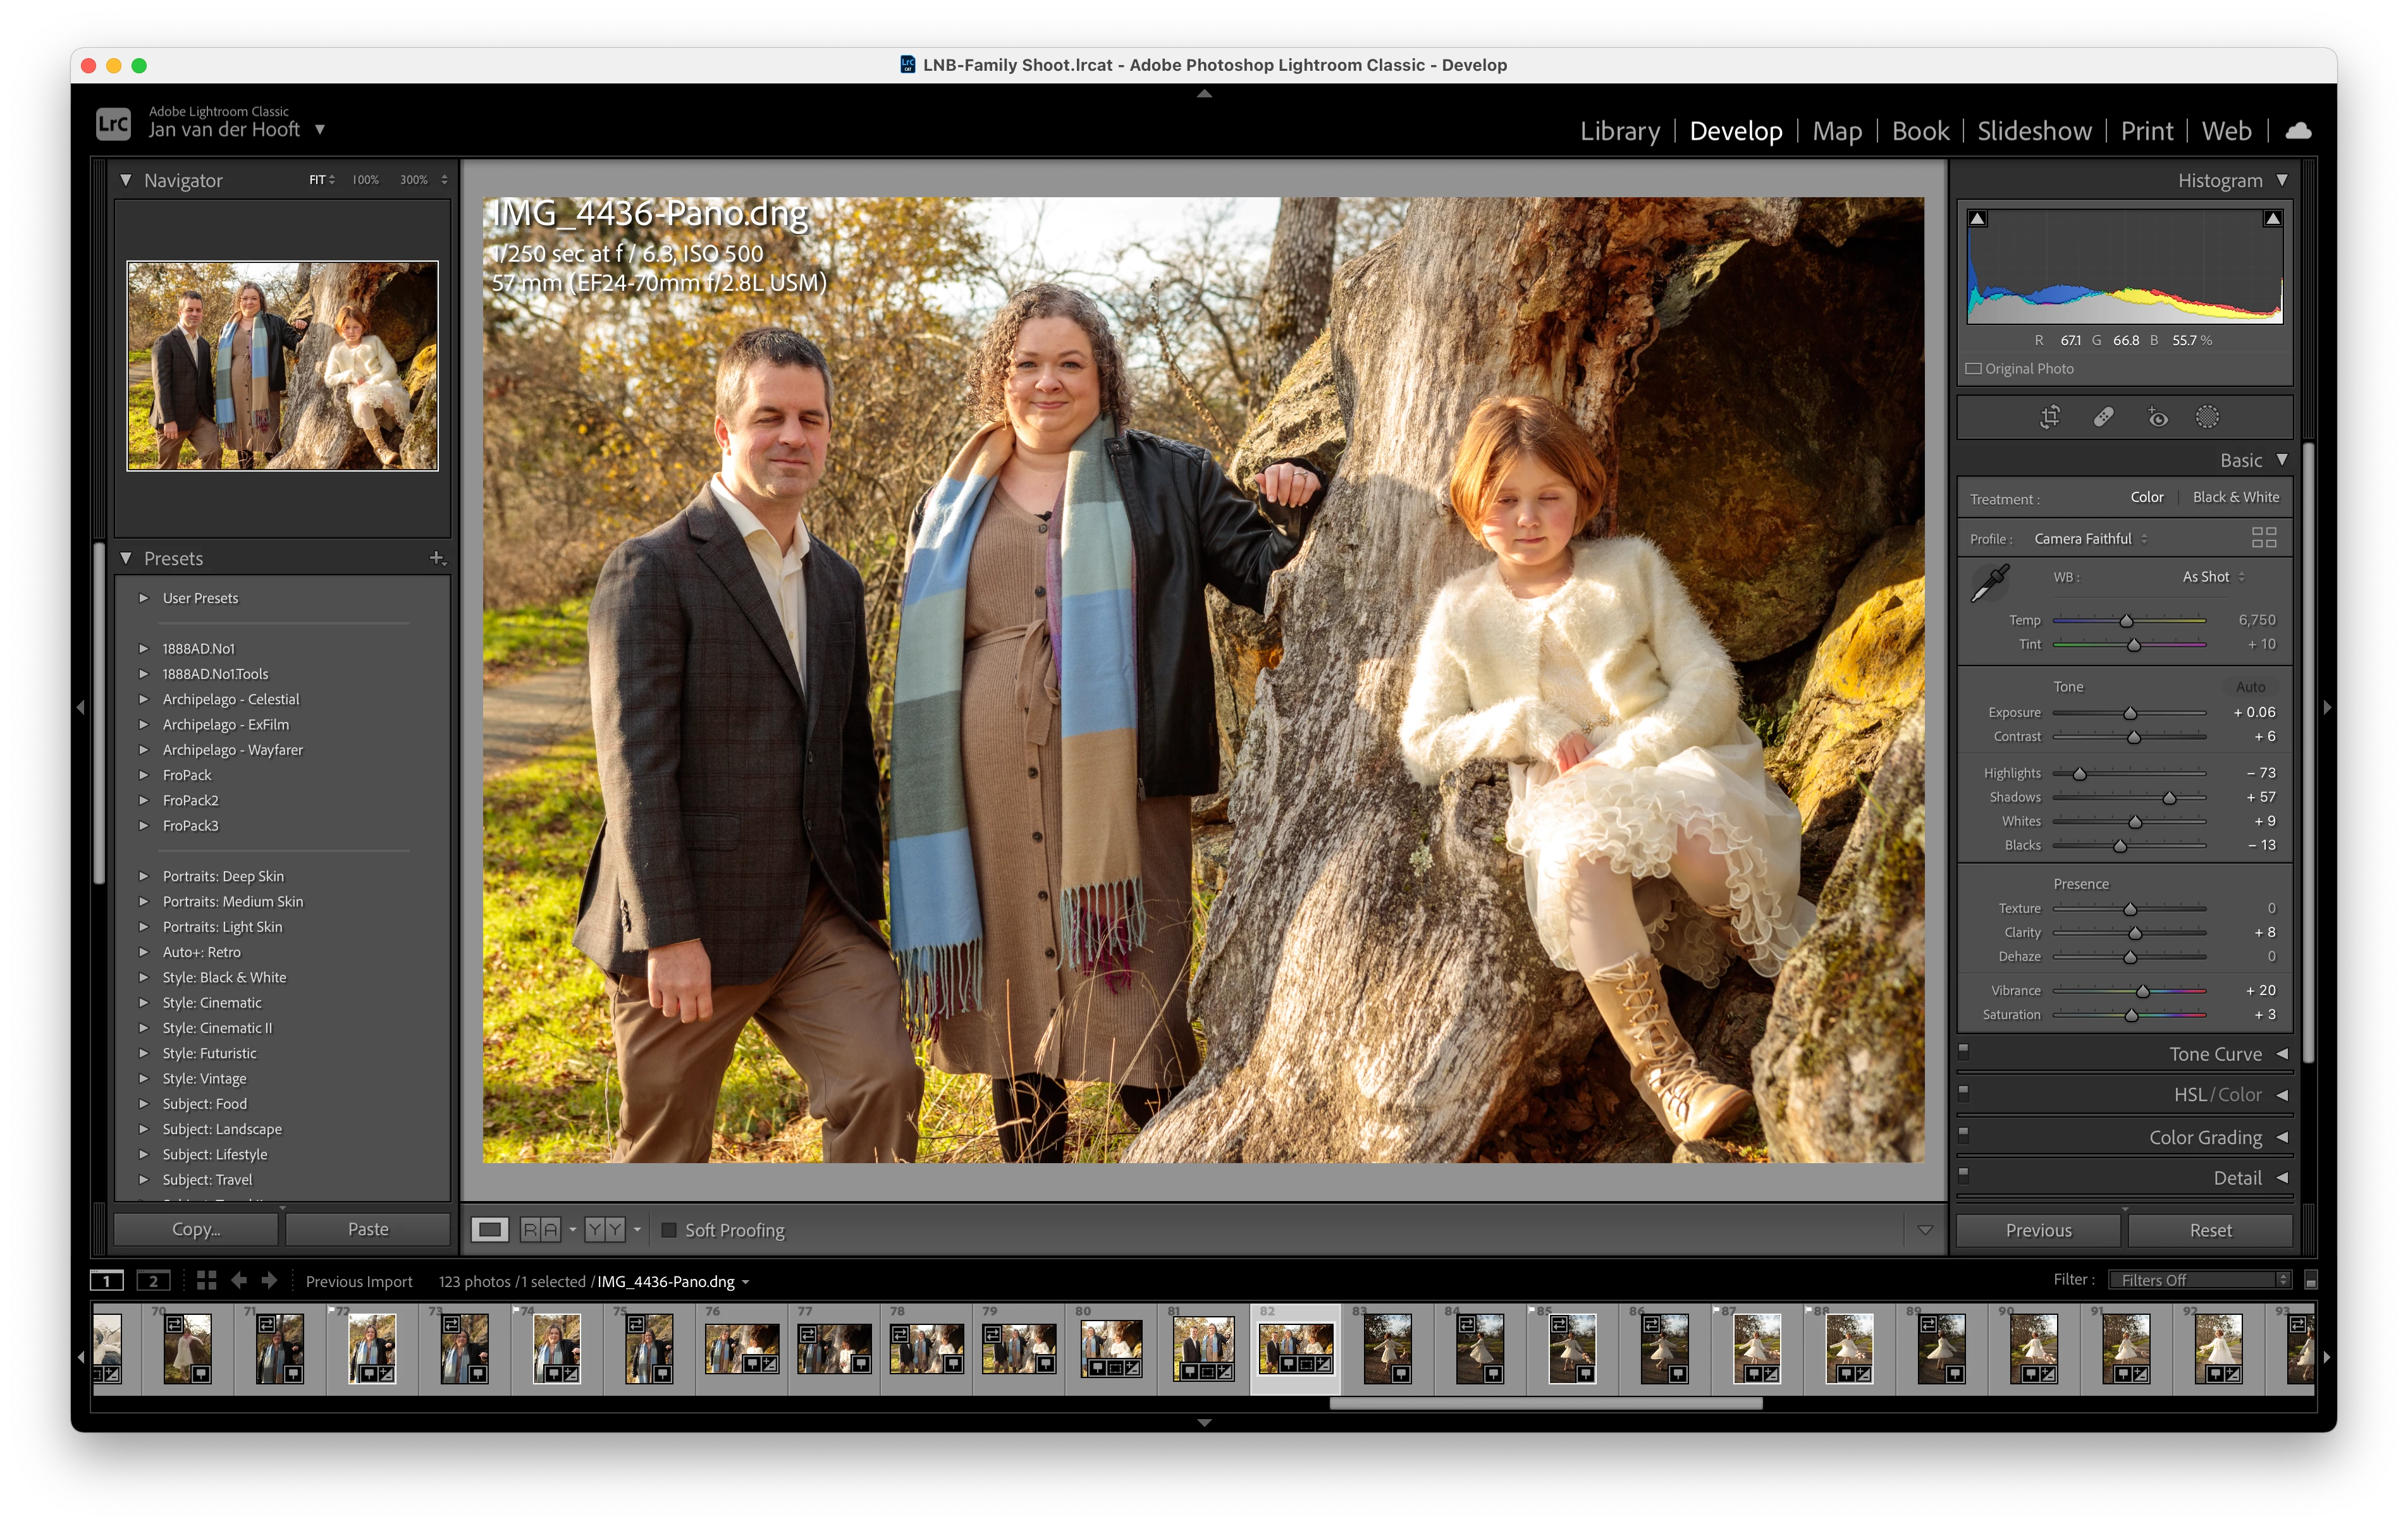2408x1526 pixels.
Task: Open the WB As Shot dropdown
Action: click(2213, 577)
